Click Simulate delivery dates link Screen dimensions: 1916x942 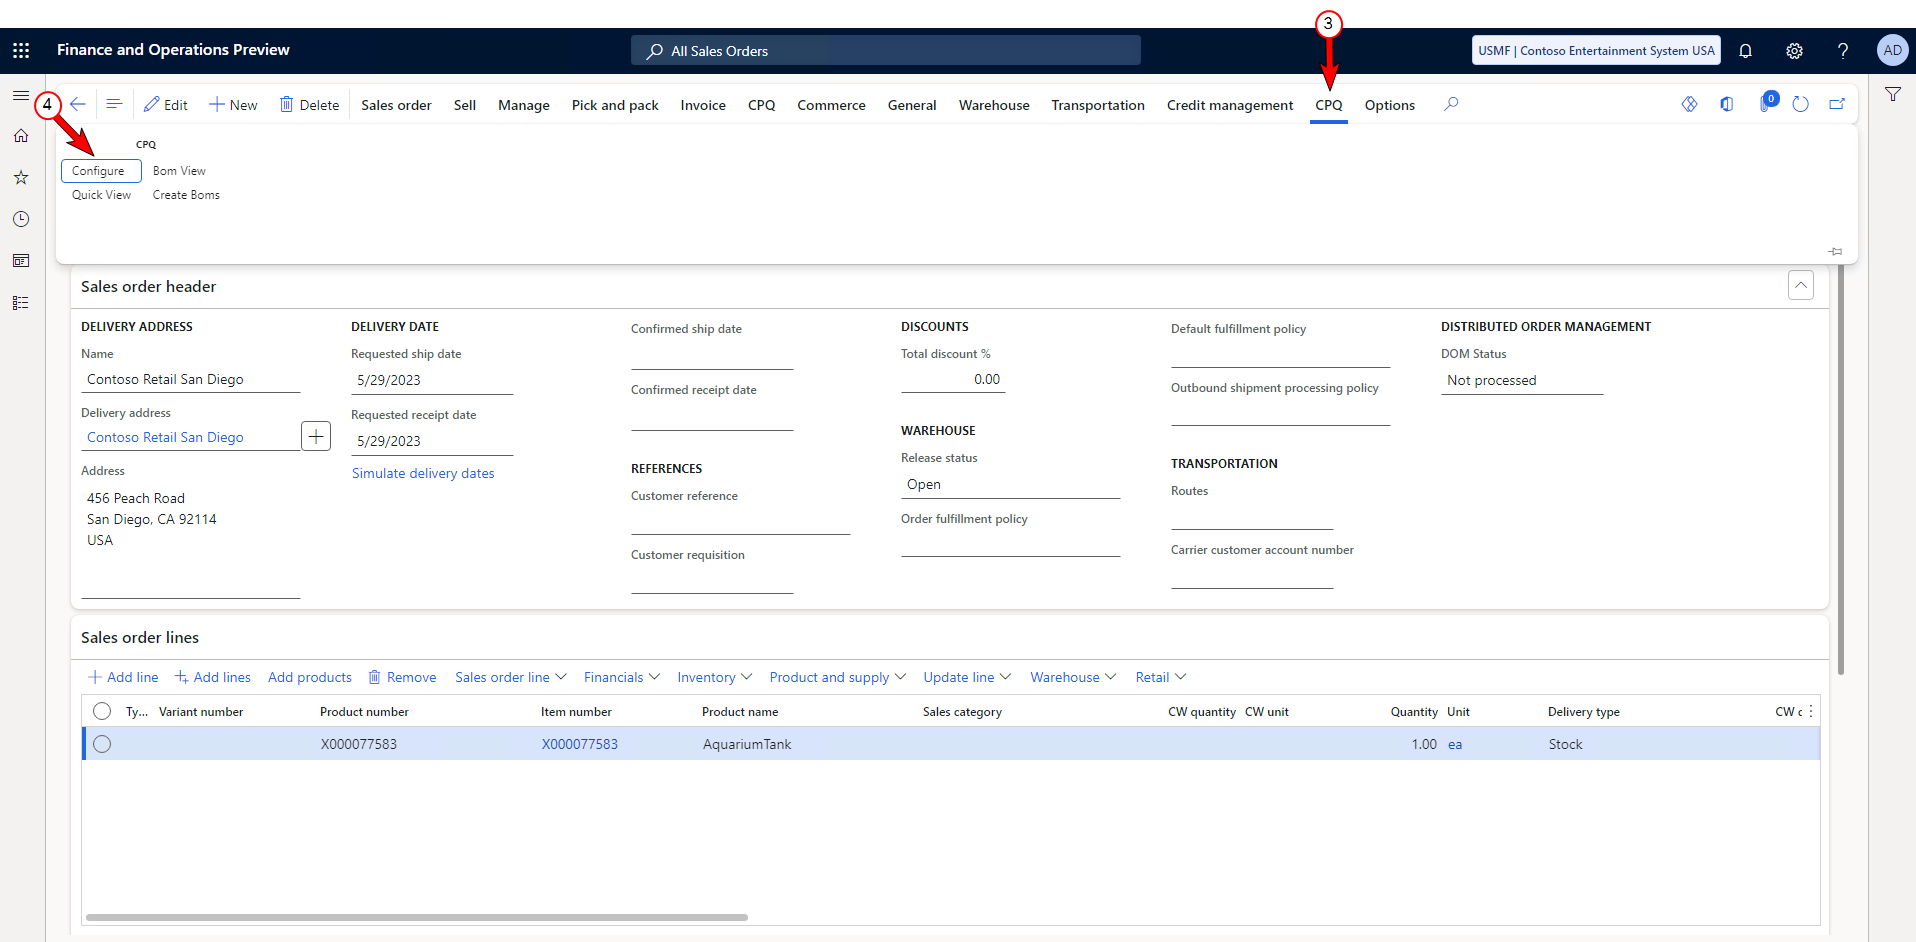point(423,473)
